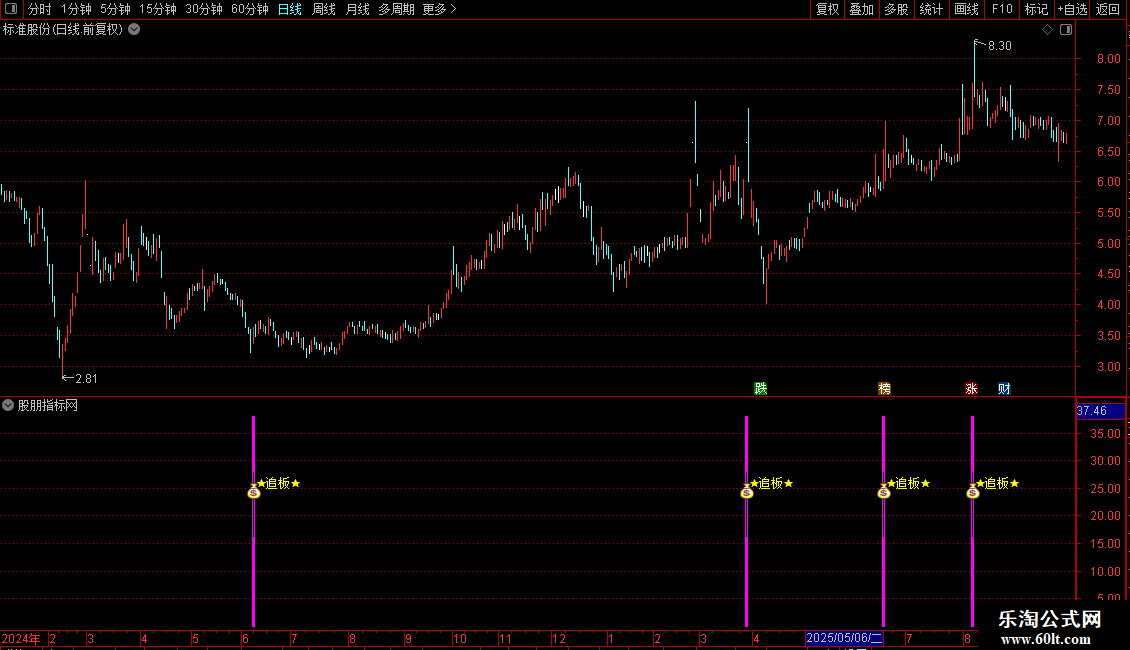The height and width of the screenshot is (650, 1130).
Task: Open 多股 multi-stock view
Action: [x=896, y=9]
